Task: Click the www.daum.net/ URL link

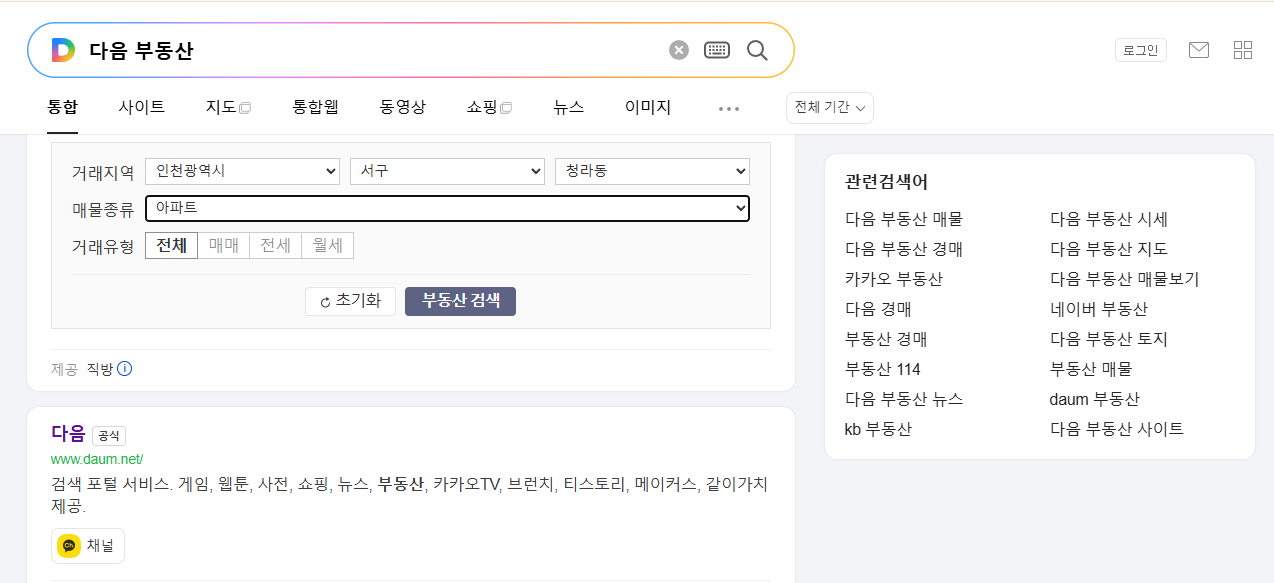Action: point(97,460)
